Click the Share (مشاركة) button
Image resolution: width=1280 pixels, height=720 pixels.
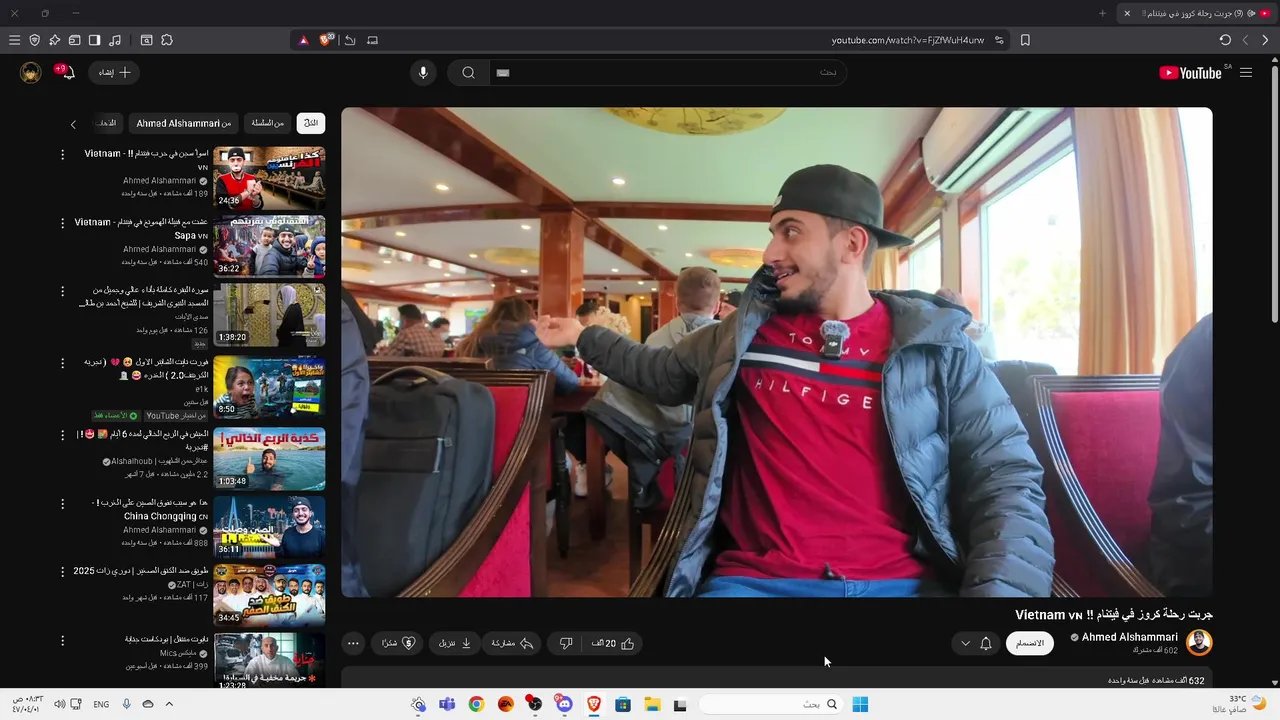512,643
